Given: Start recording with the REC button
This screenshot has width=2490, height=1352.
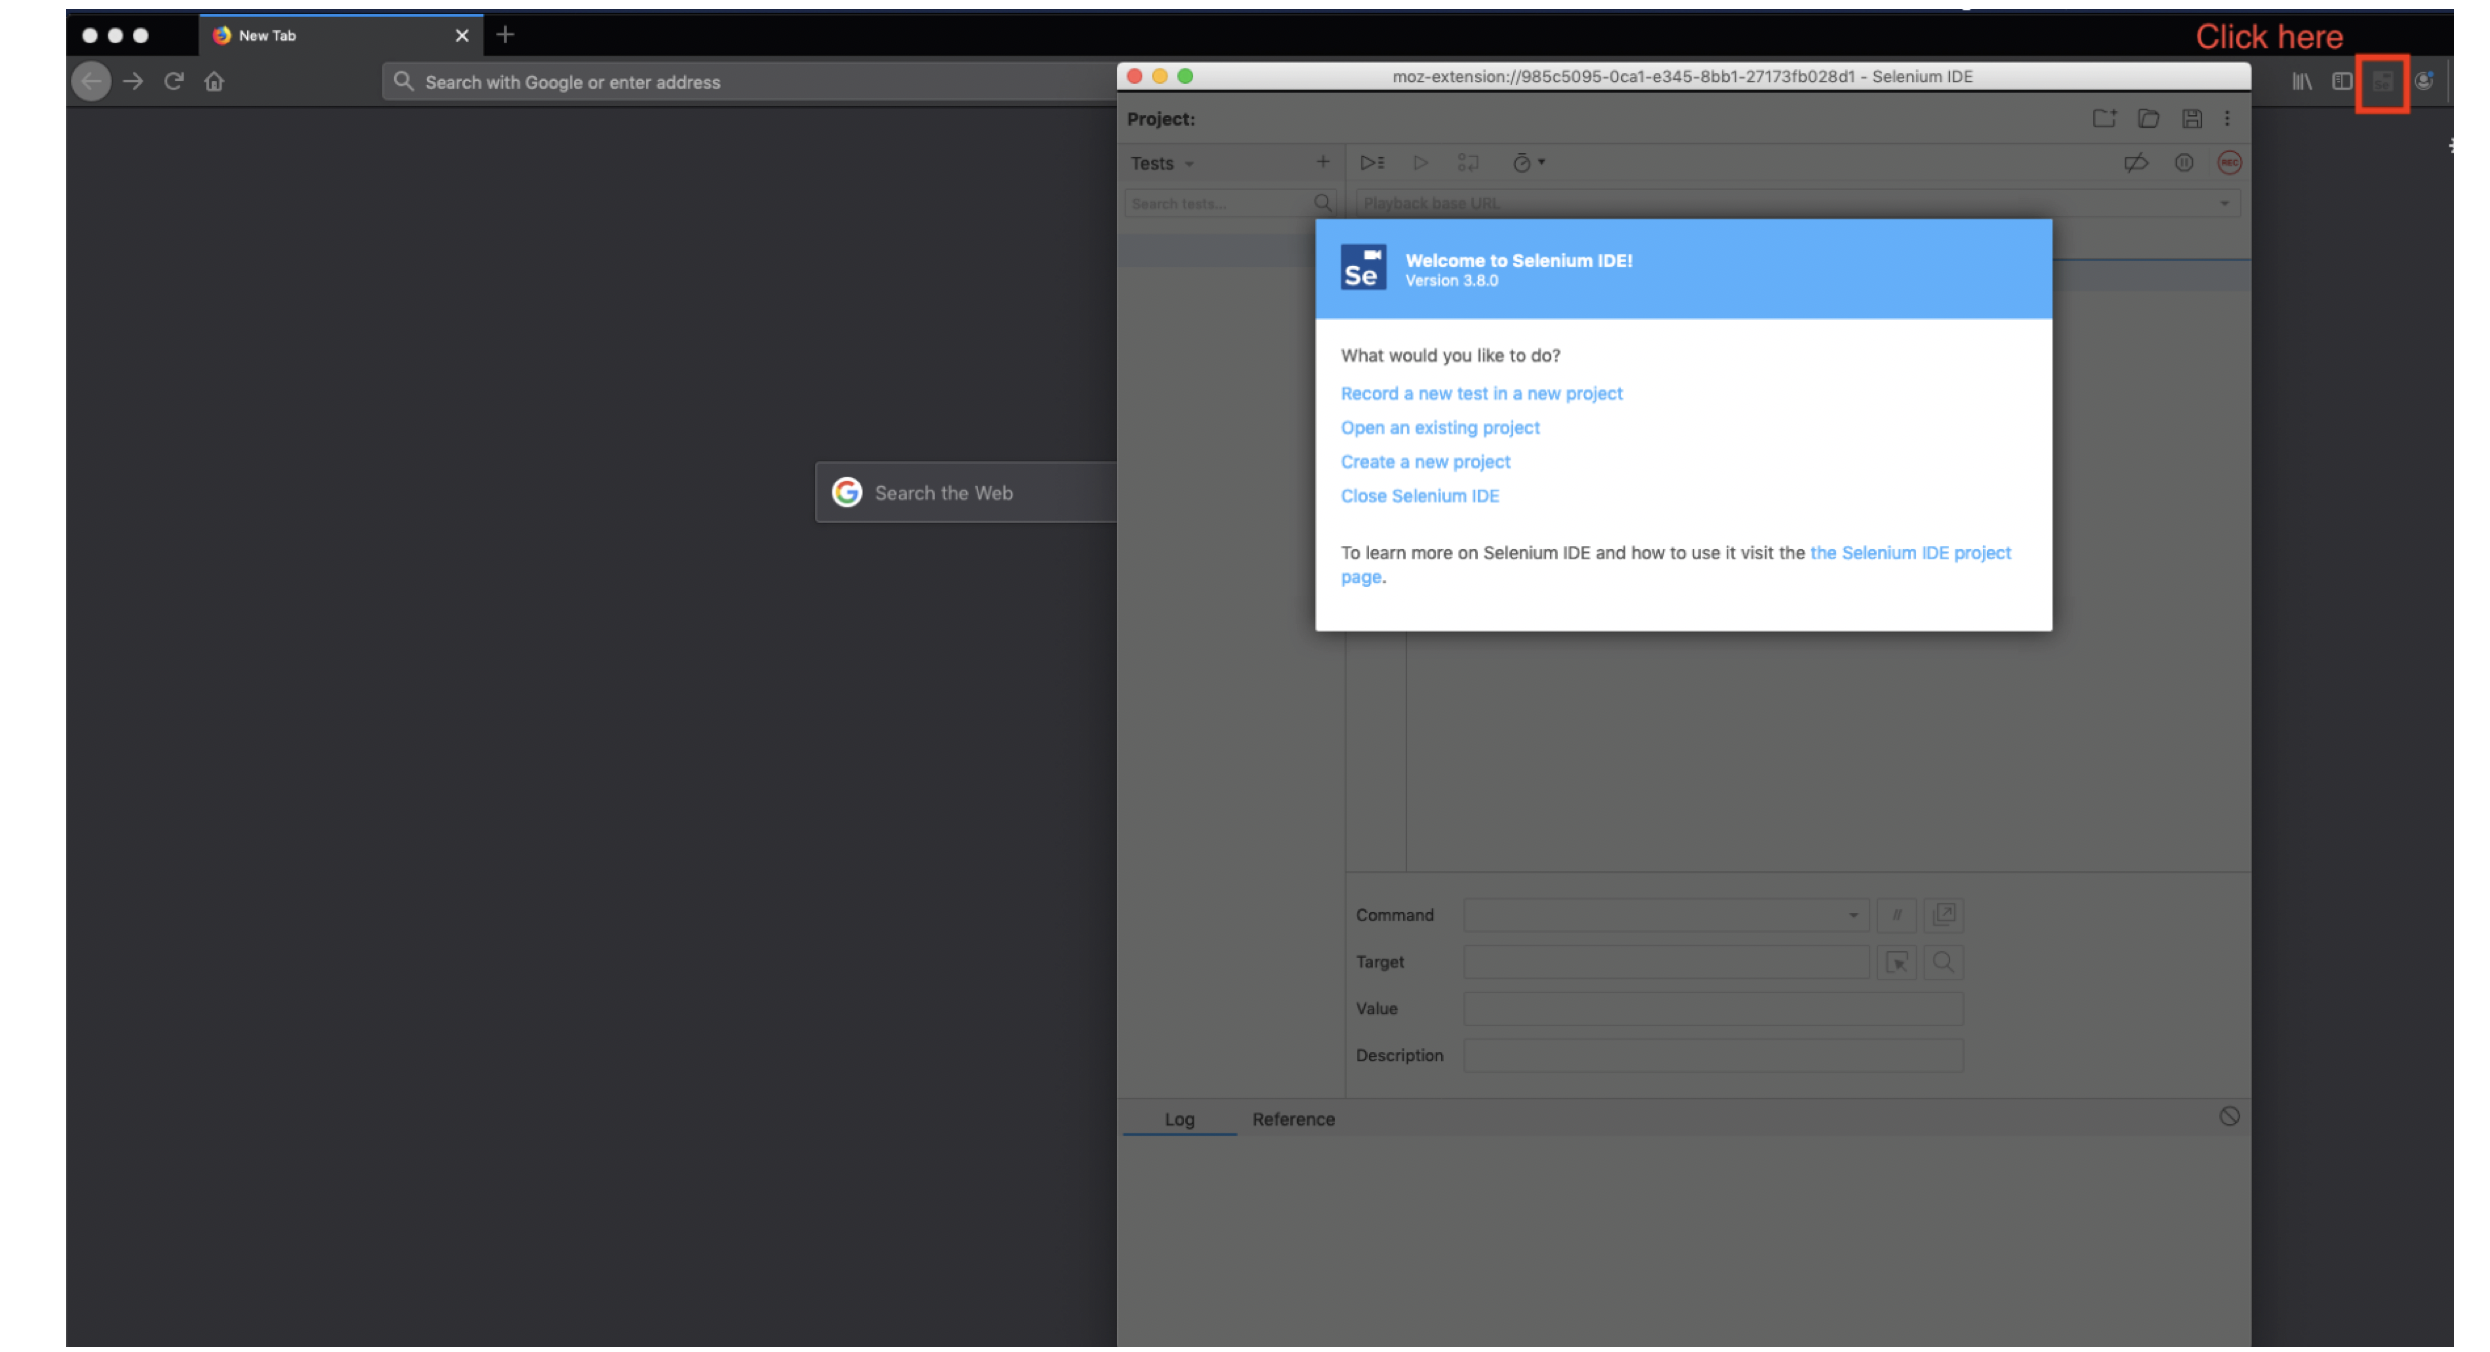Looking at the screenshot, I should (x=2230, y=163).
